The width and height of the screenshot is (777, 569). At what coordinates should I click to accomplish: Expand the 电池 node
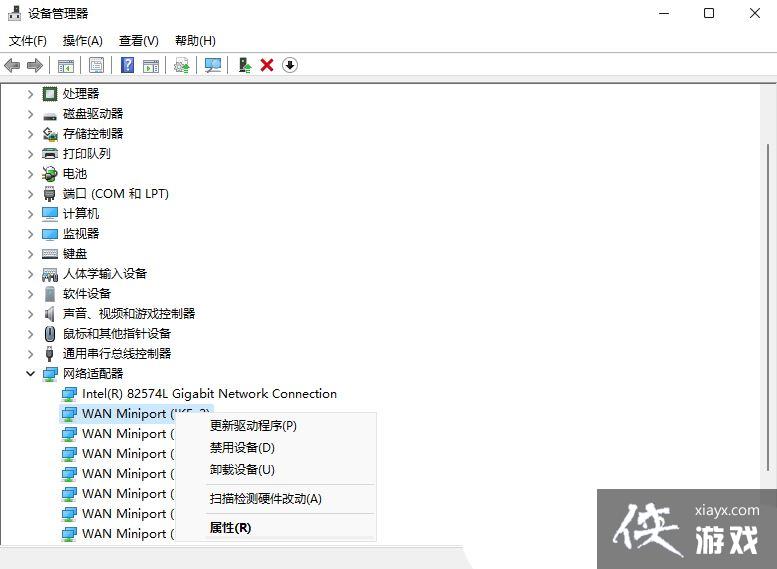click(30, 174)
